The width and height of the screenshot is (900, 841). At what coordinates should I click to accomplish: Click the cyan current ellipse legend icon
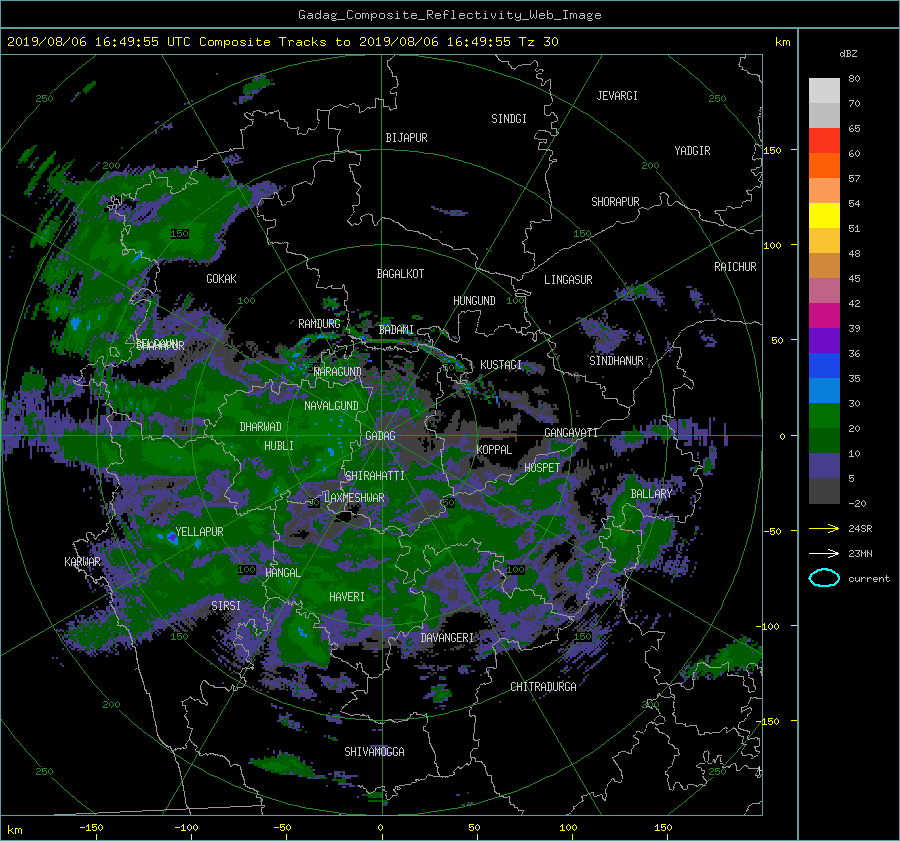pyautogui.click(x=824, y=578)
